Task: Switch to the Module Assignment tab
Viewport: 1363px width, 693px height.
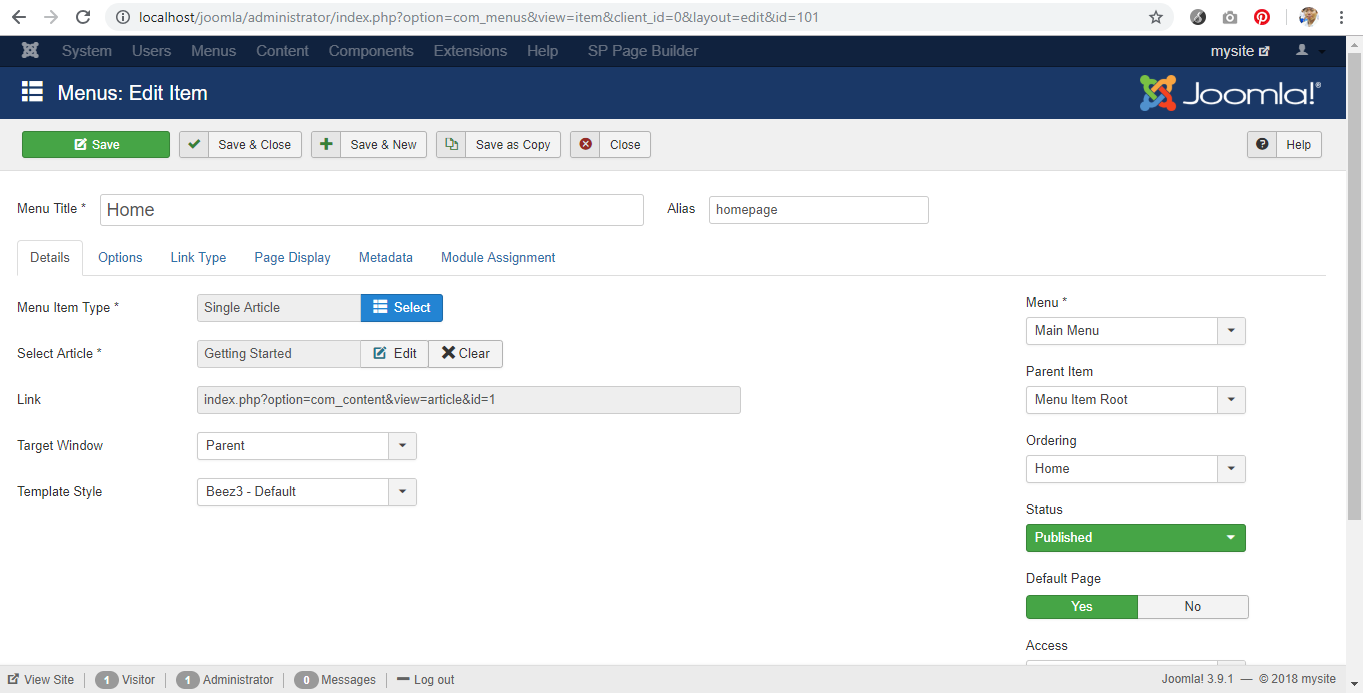Action: [x=498, y=257]
